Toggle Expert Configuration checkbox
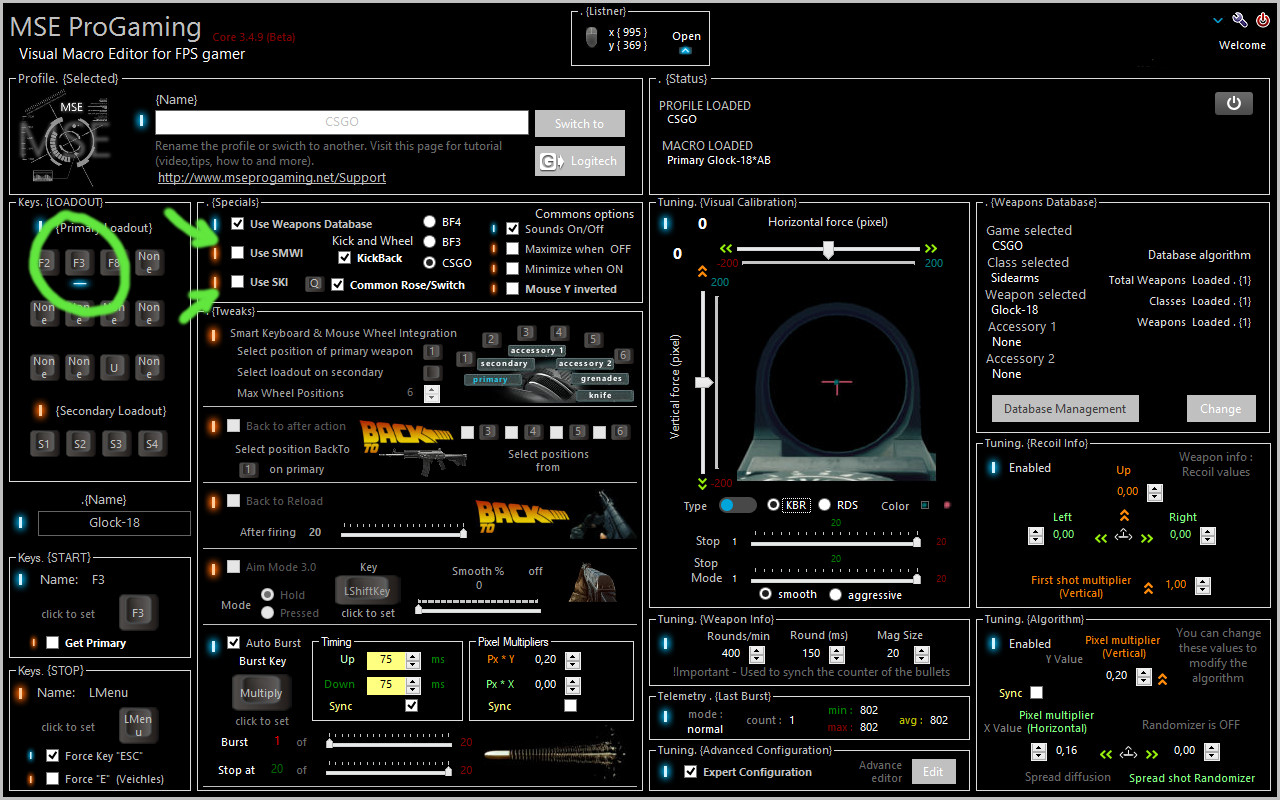1280x800 pixels. (690, 772)
